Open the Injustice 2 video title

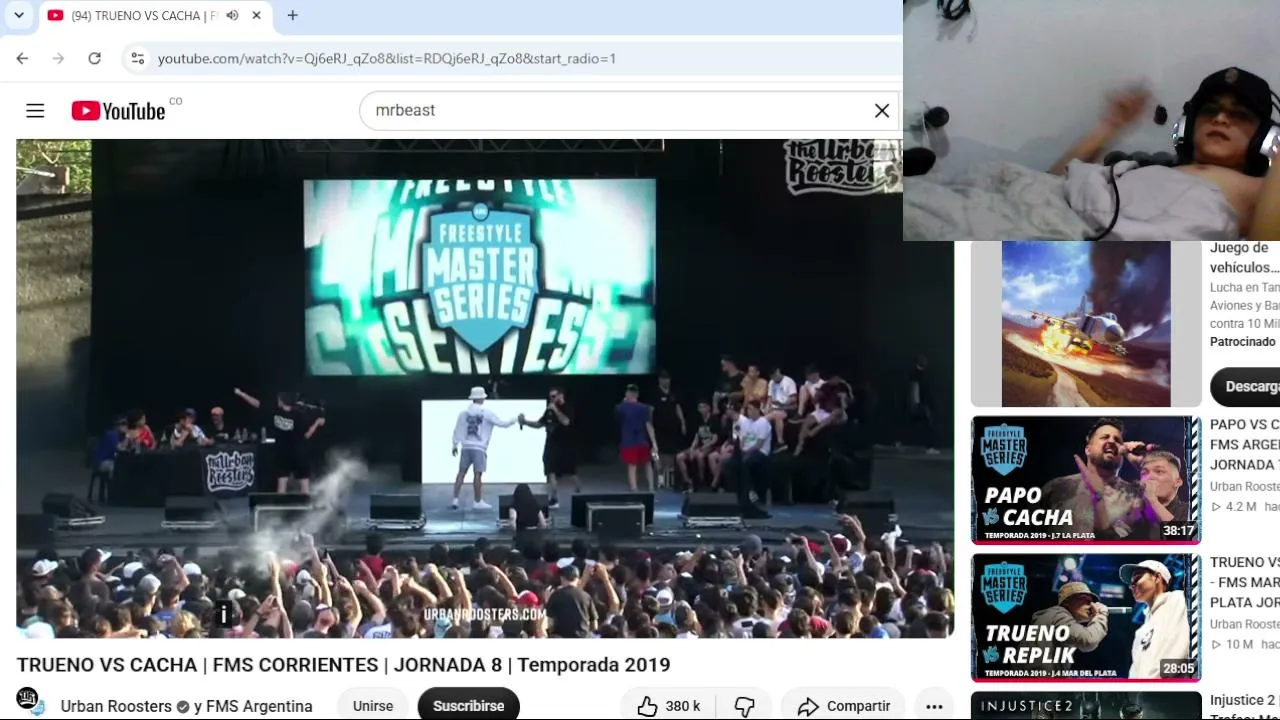1245,708
